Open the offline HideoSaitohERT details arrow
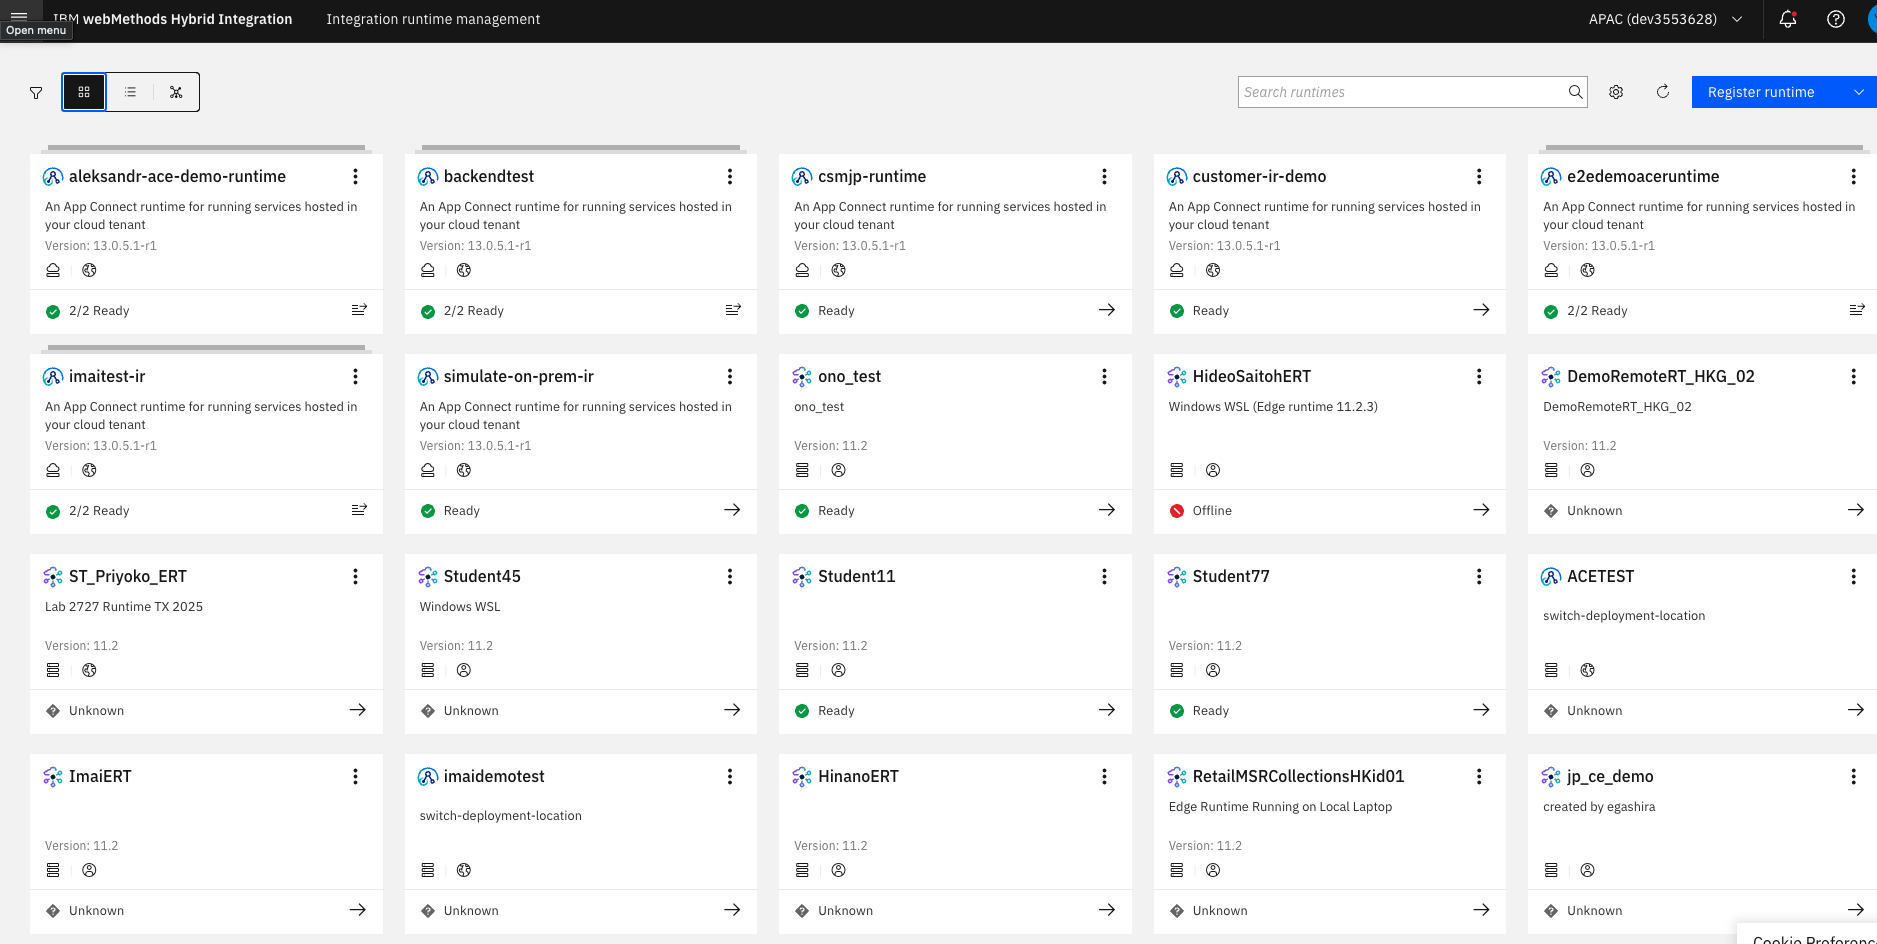 pos(1481,510)
